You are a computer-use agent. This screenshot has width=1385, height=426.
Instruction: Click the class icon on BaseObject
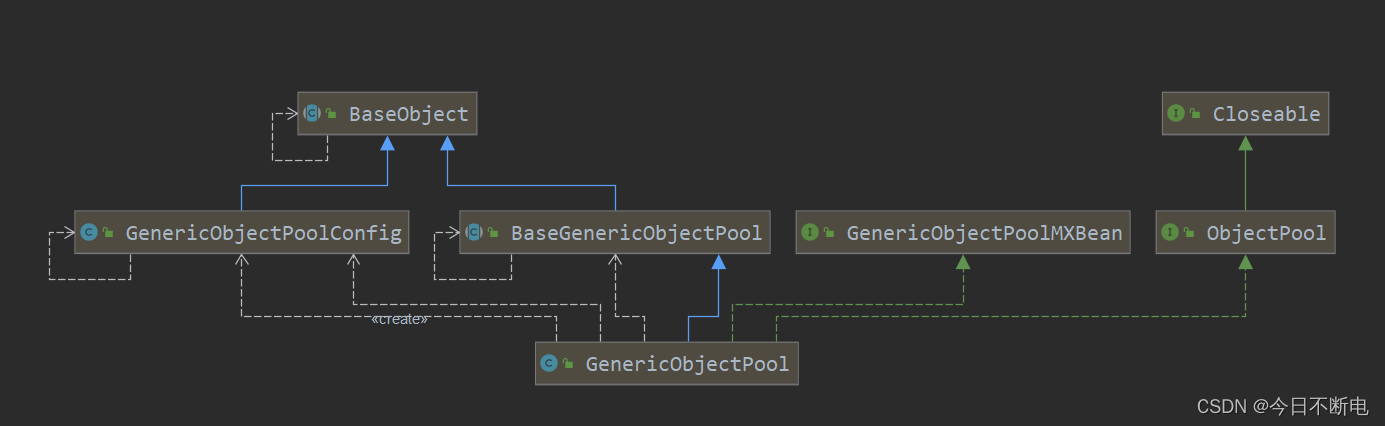[x=312, y=114]
